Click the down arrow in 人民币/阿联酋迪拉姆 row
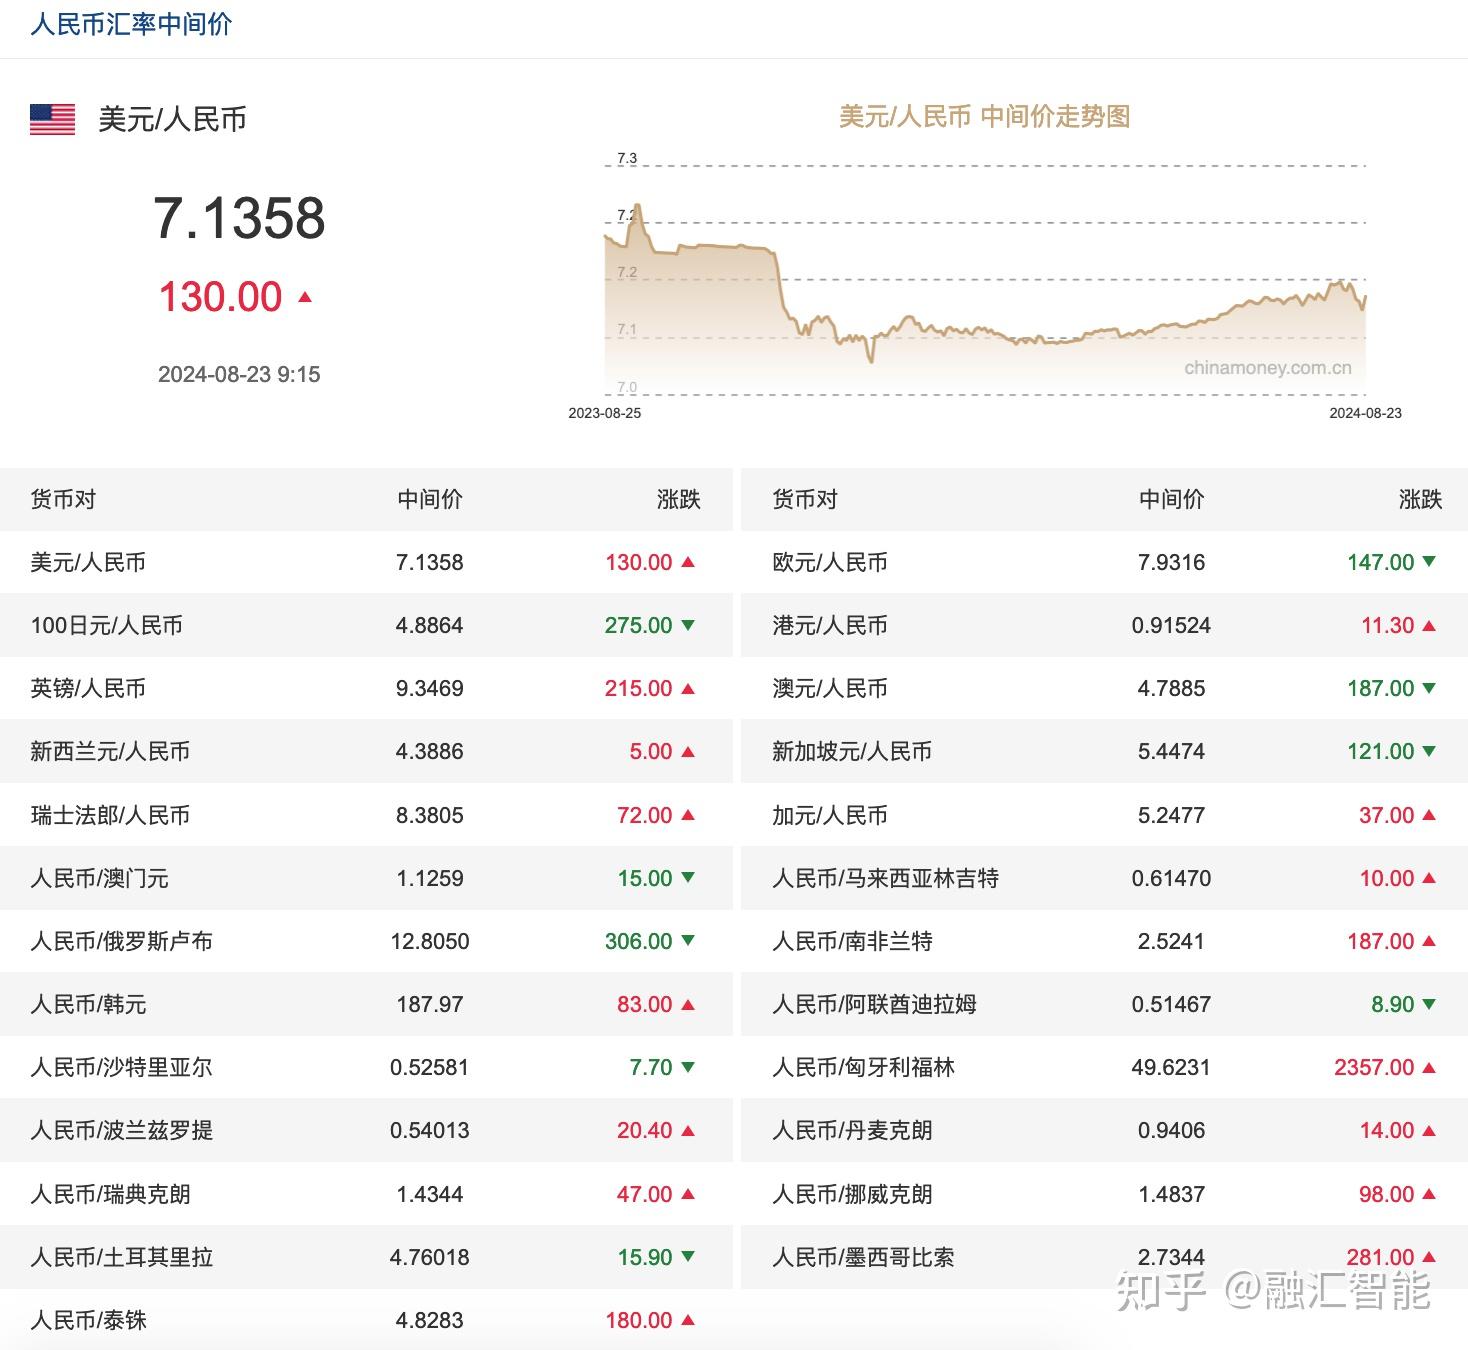1468x1350 pixels. click(1429, 1004)
